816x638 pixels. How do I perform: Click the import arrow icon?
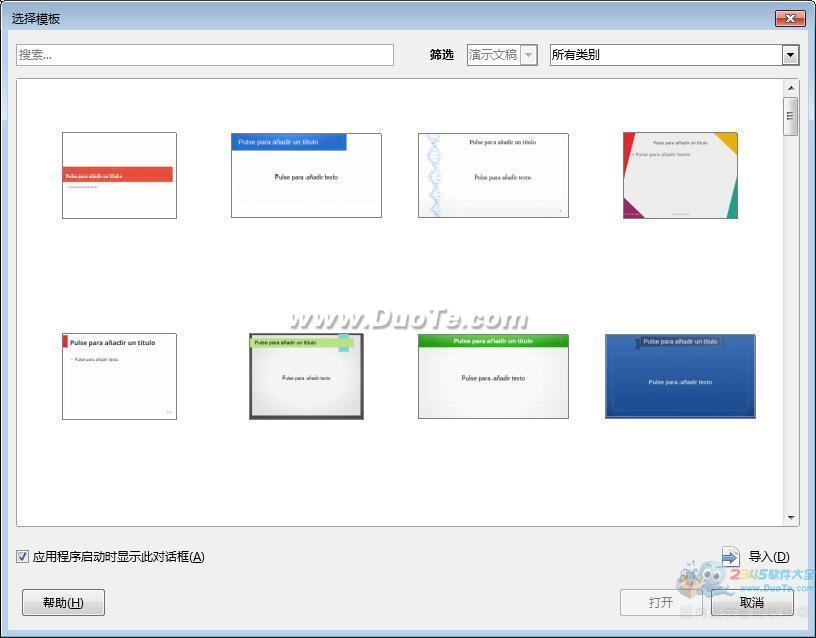click(x=730, y=557)
